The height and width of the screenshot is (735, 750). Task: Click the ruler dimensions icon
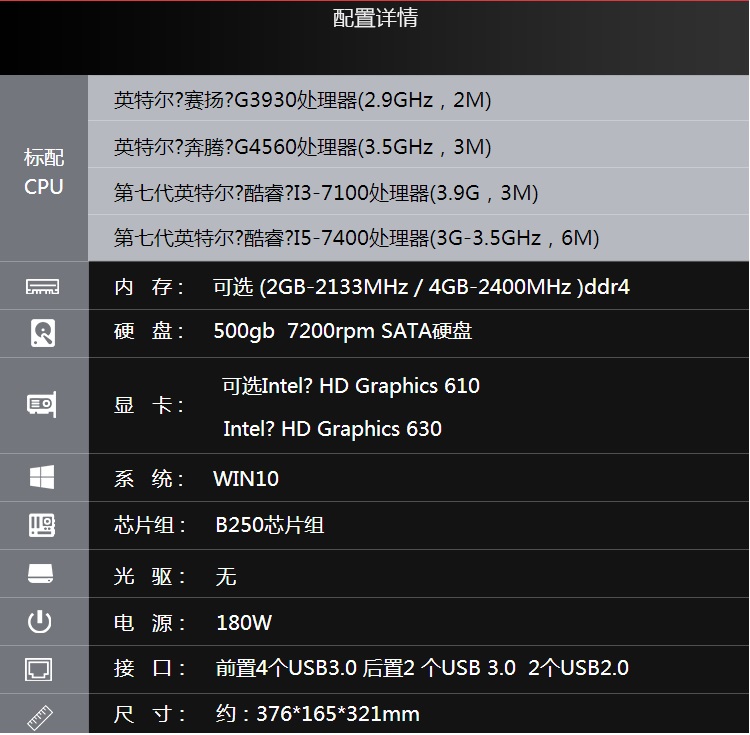(x=40, y=718)
